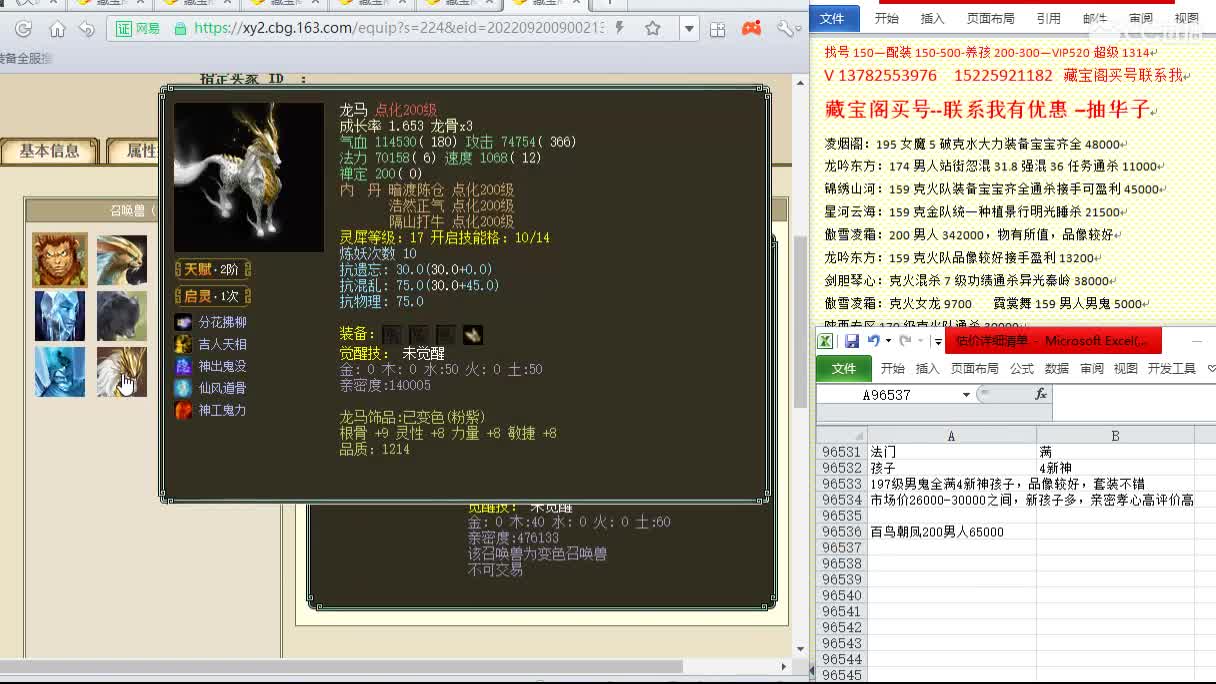Go to the browser home page icon
1216x684 pixels.
[57, 29]
